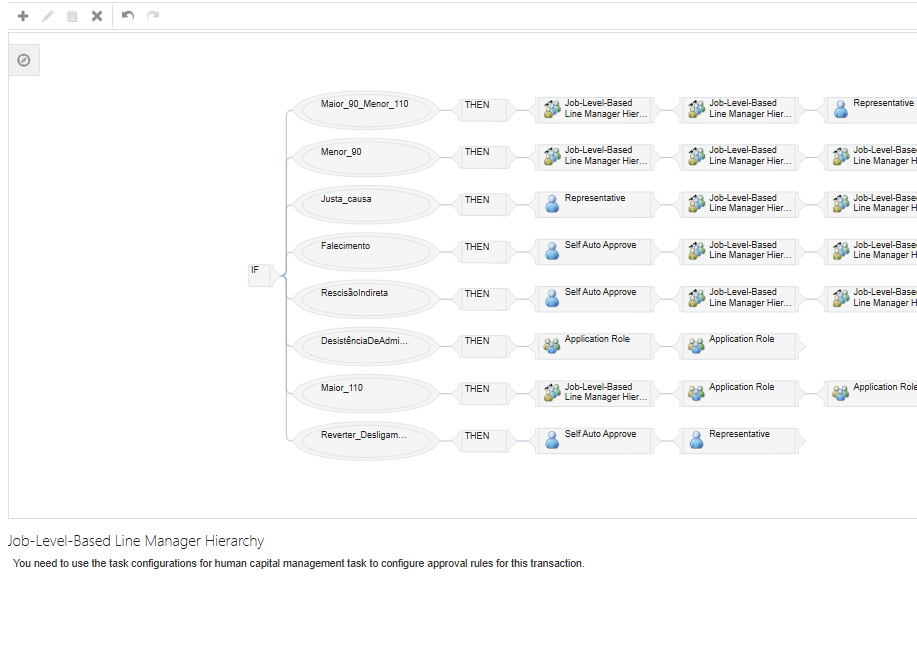Image resolution: width=917 pixels, height=656 pixels.
Task: Click the Add (+) toolbar icon to create rule
Action: coord(22,16)
